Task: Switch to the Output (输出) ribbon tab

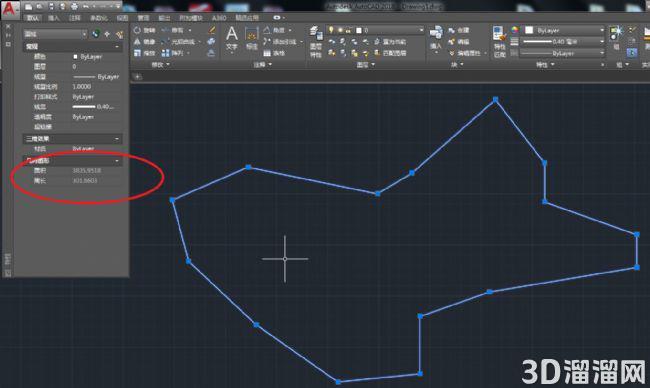Action: pos(164,18)
